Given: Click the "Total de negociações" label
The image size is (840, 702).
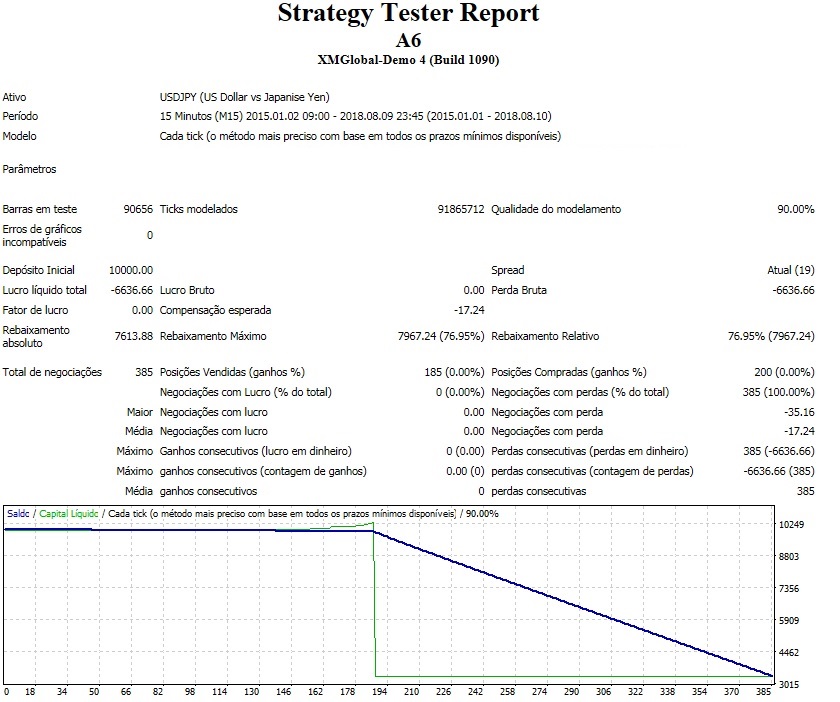Looking at the screenshot, I should point(52,372).
